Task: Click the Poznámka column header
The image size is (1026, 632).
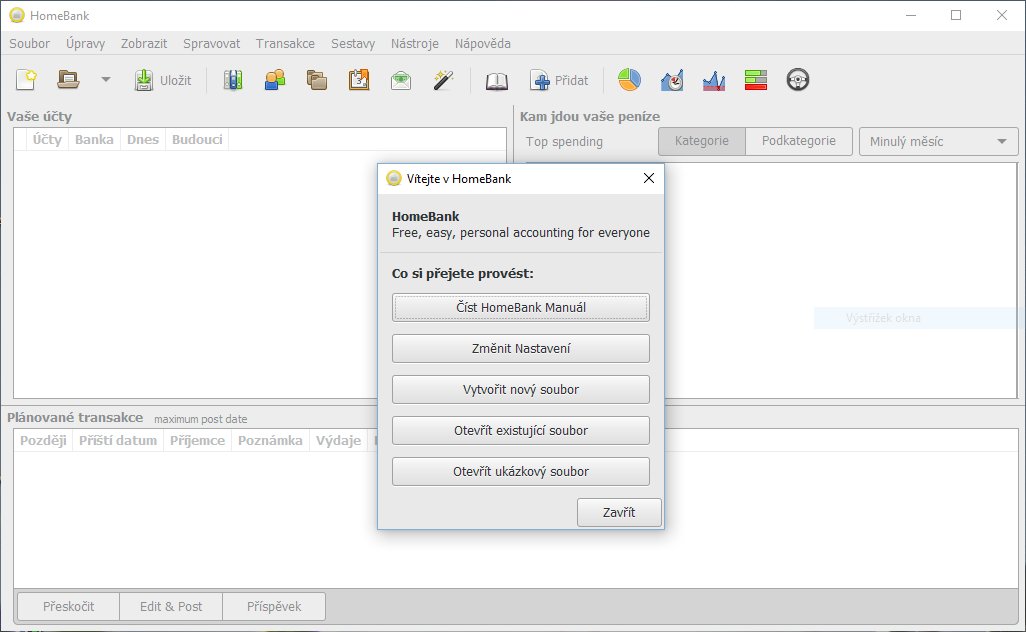Action: [270, 440]
